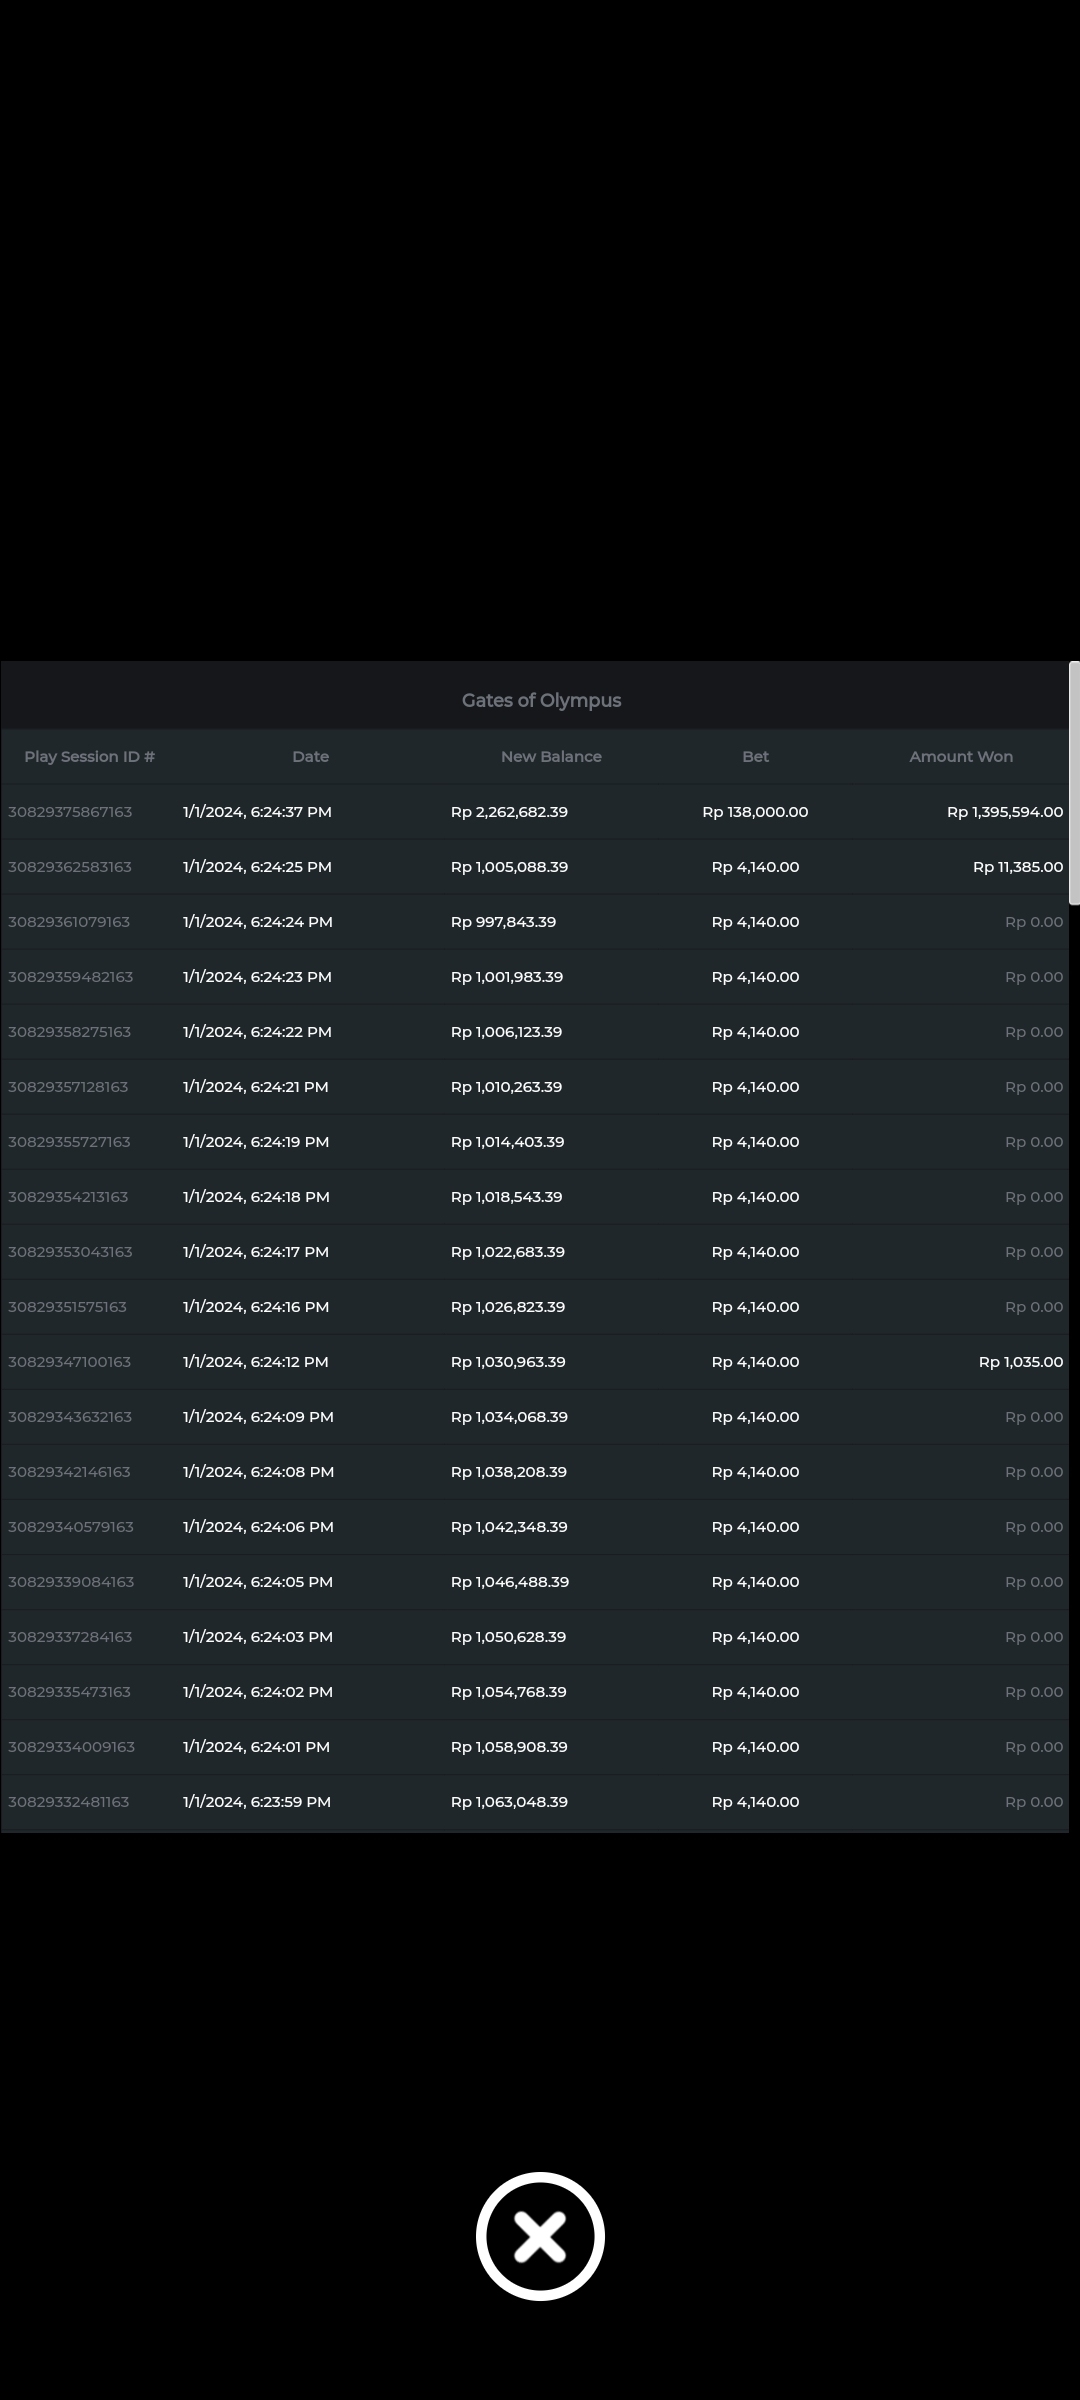
Task: Select session ID 30829332481163
Action: (x=69, y=1802)
